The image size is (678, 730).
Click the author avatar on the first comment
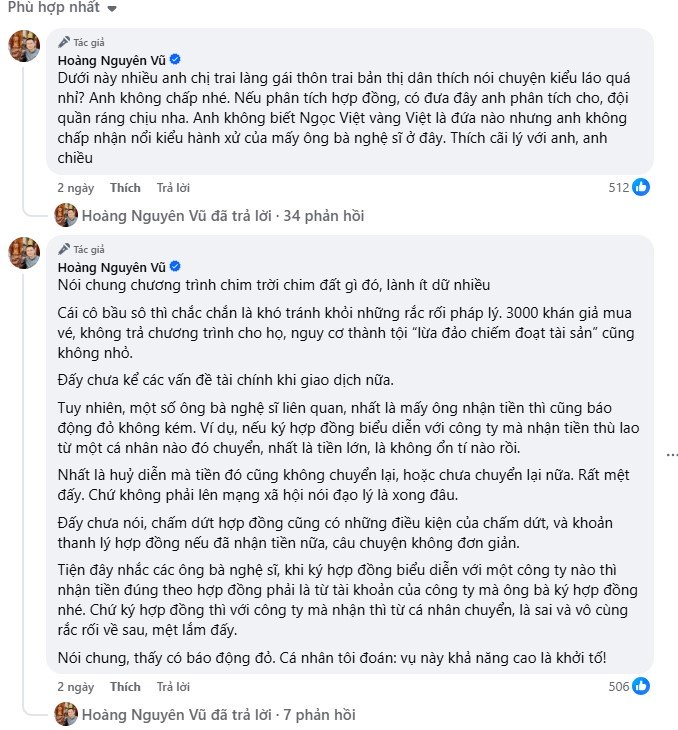[24, 45]
